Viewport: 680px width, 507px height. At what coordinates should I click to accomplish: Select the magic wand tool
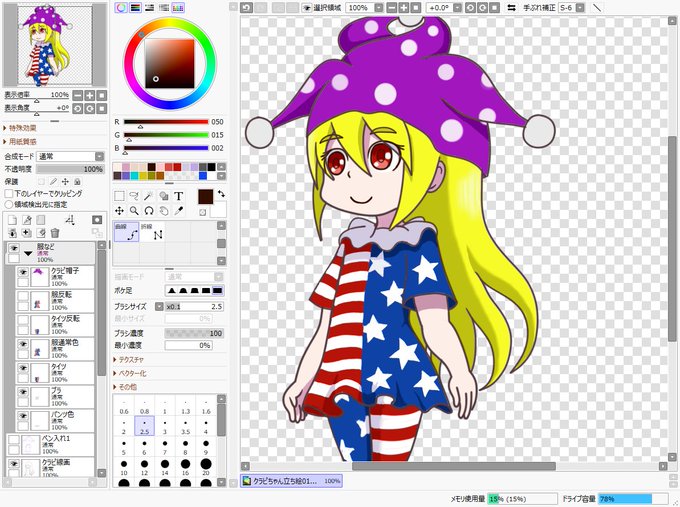point(149,196)
